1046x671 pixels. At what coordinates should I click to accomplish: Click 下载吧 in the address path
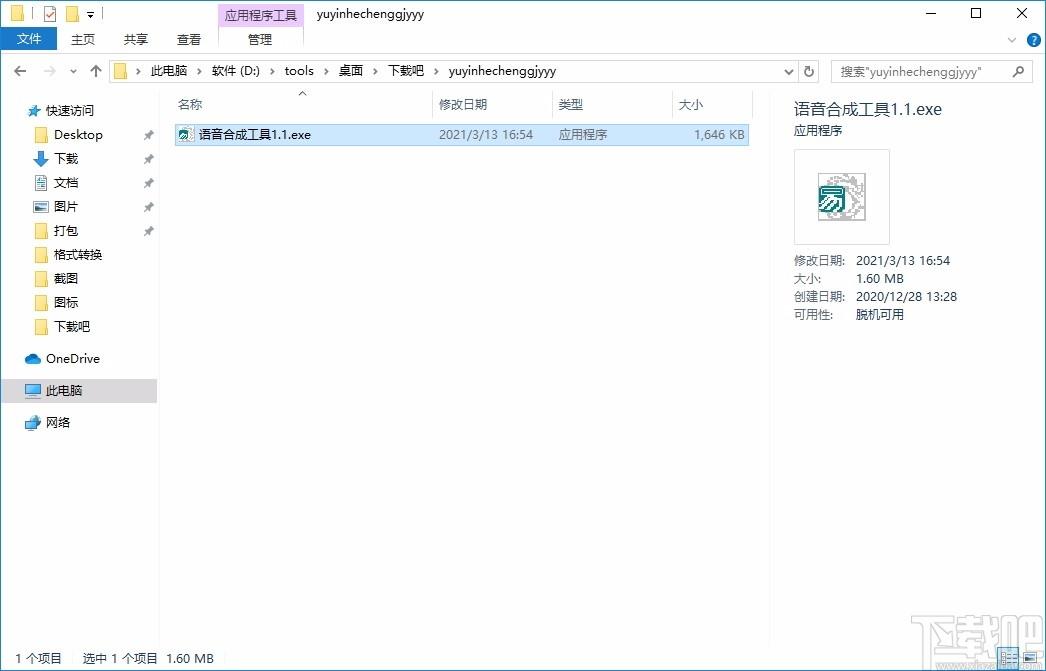[x=406, y=71]
